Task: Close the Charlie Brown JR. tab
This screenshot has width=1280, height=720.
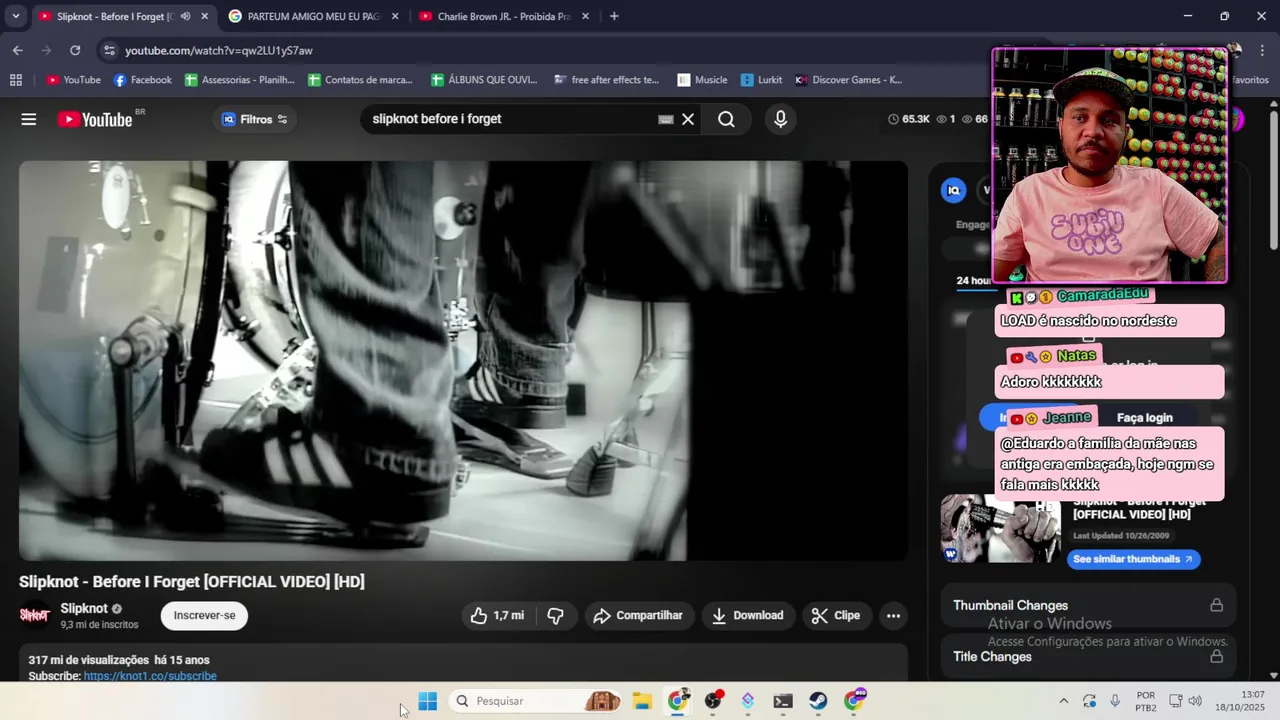Action: pyautogui.click(x=585, y=16)
